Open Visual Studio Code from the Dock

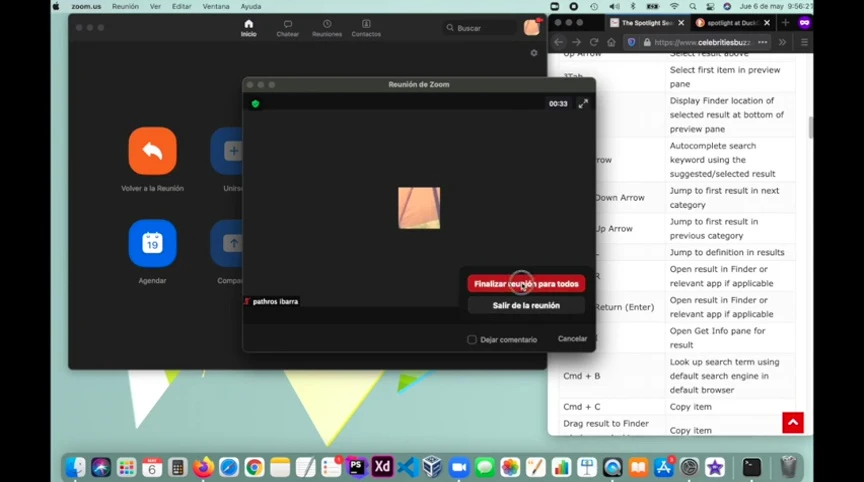pos(408,468)
